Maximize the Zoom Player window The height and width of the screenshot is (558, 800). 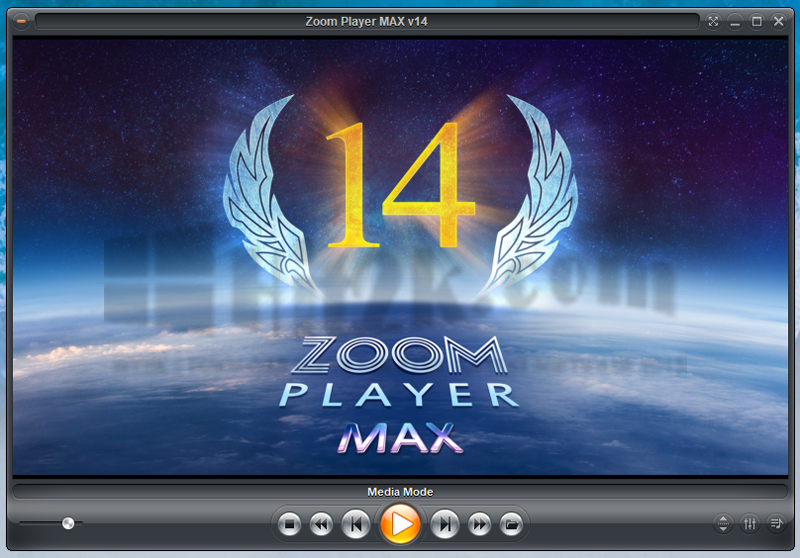(757, 21)
